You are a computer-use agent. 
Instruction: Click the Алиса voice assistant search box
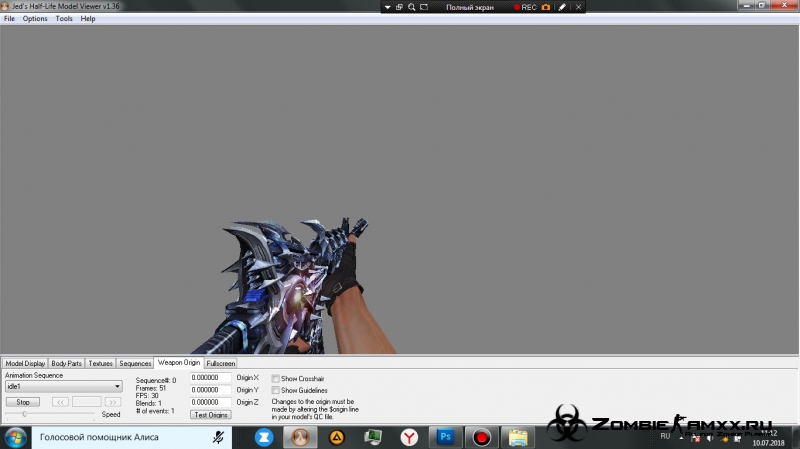pyautogui.click(x=132, y=437)
